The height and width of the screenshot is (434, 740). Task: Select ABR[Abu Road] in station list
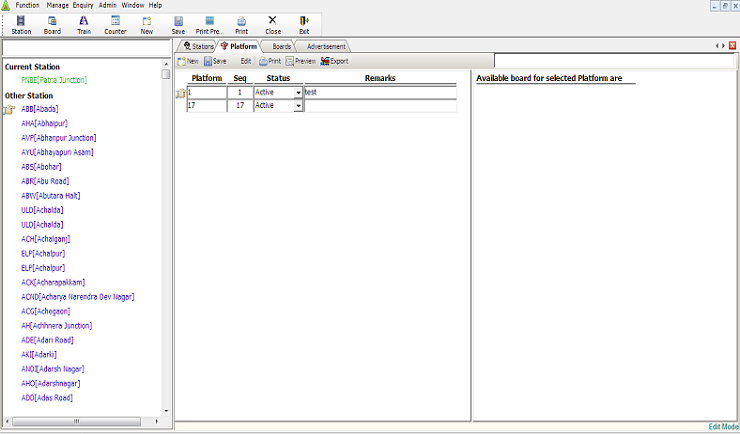pos(44,181)
